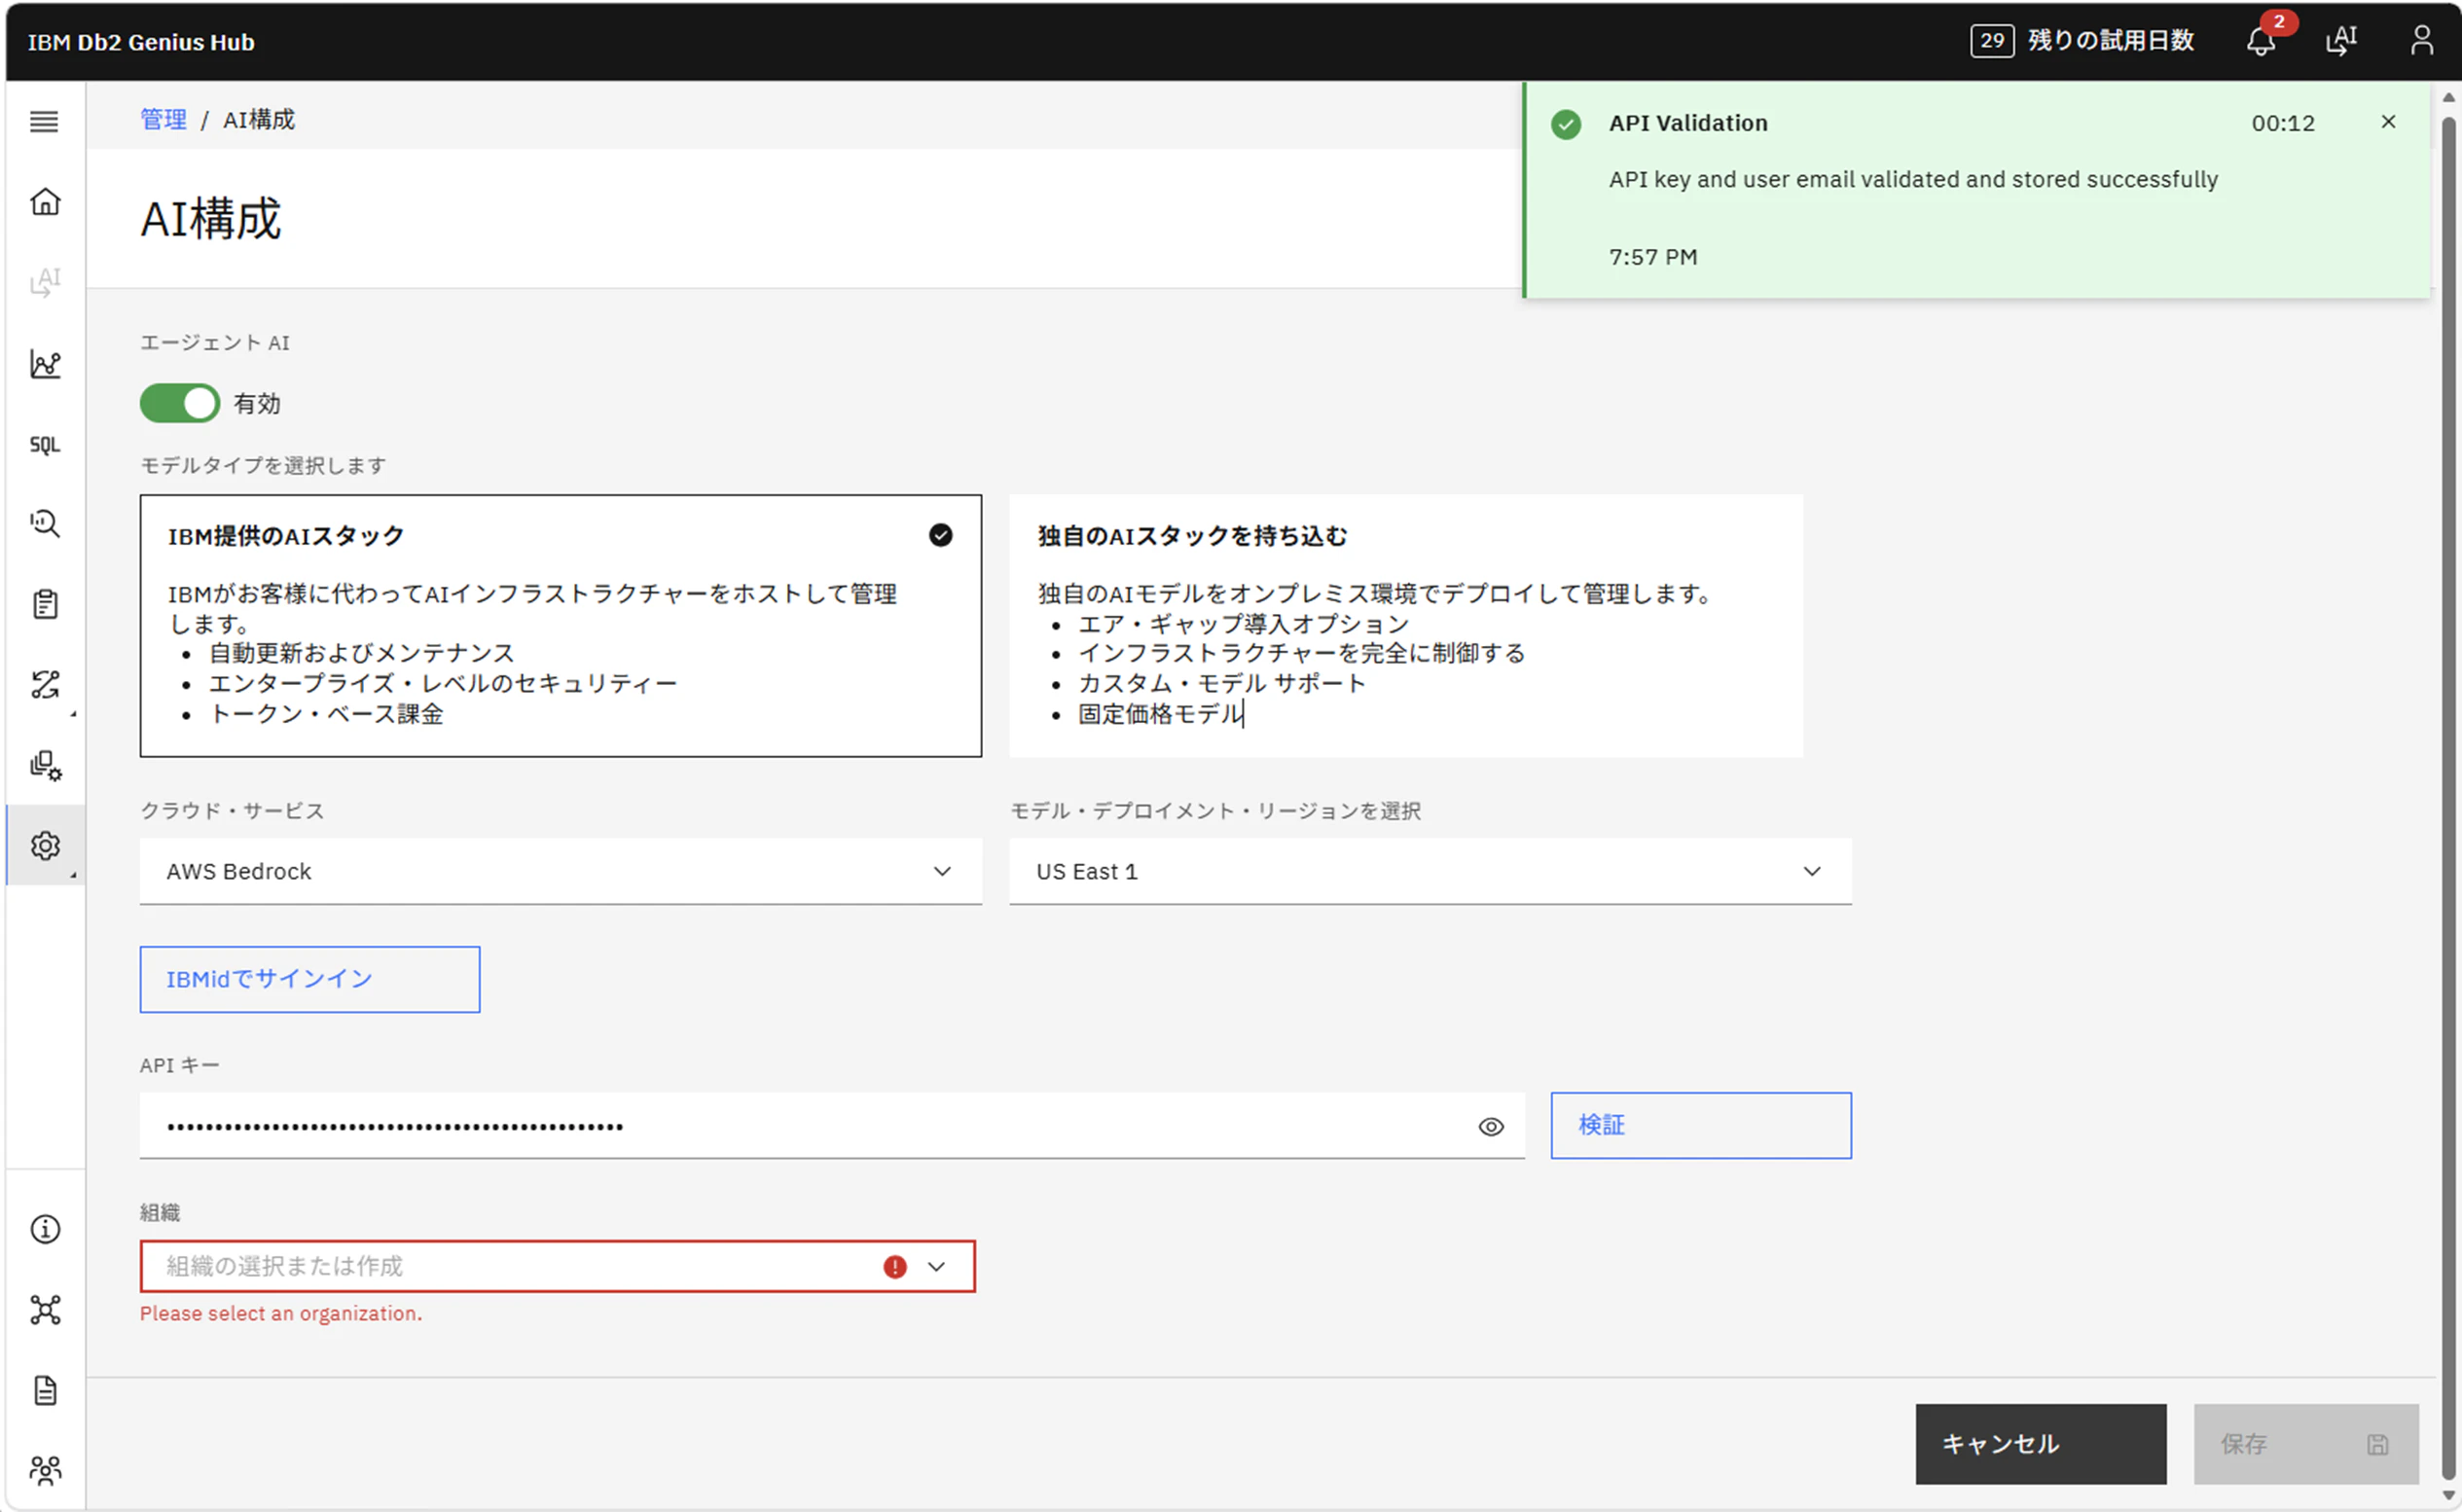The image size is (2462, 1512).
Task: Open the query search sidebar icon
Action: tap(45, 524)
